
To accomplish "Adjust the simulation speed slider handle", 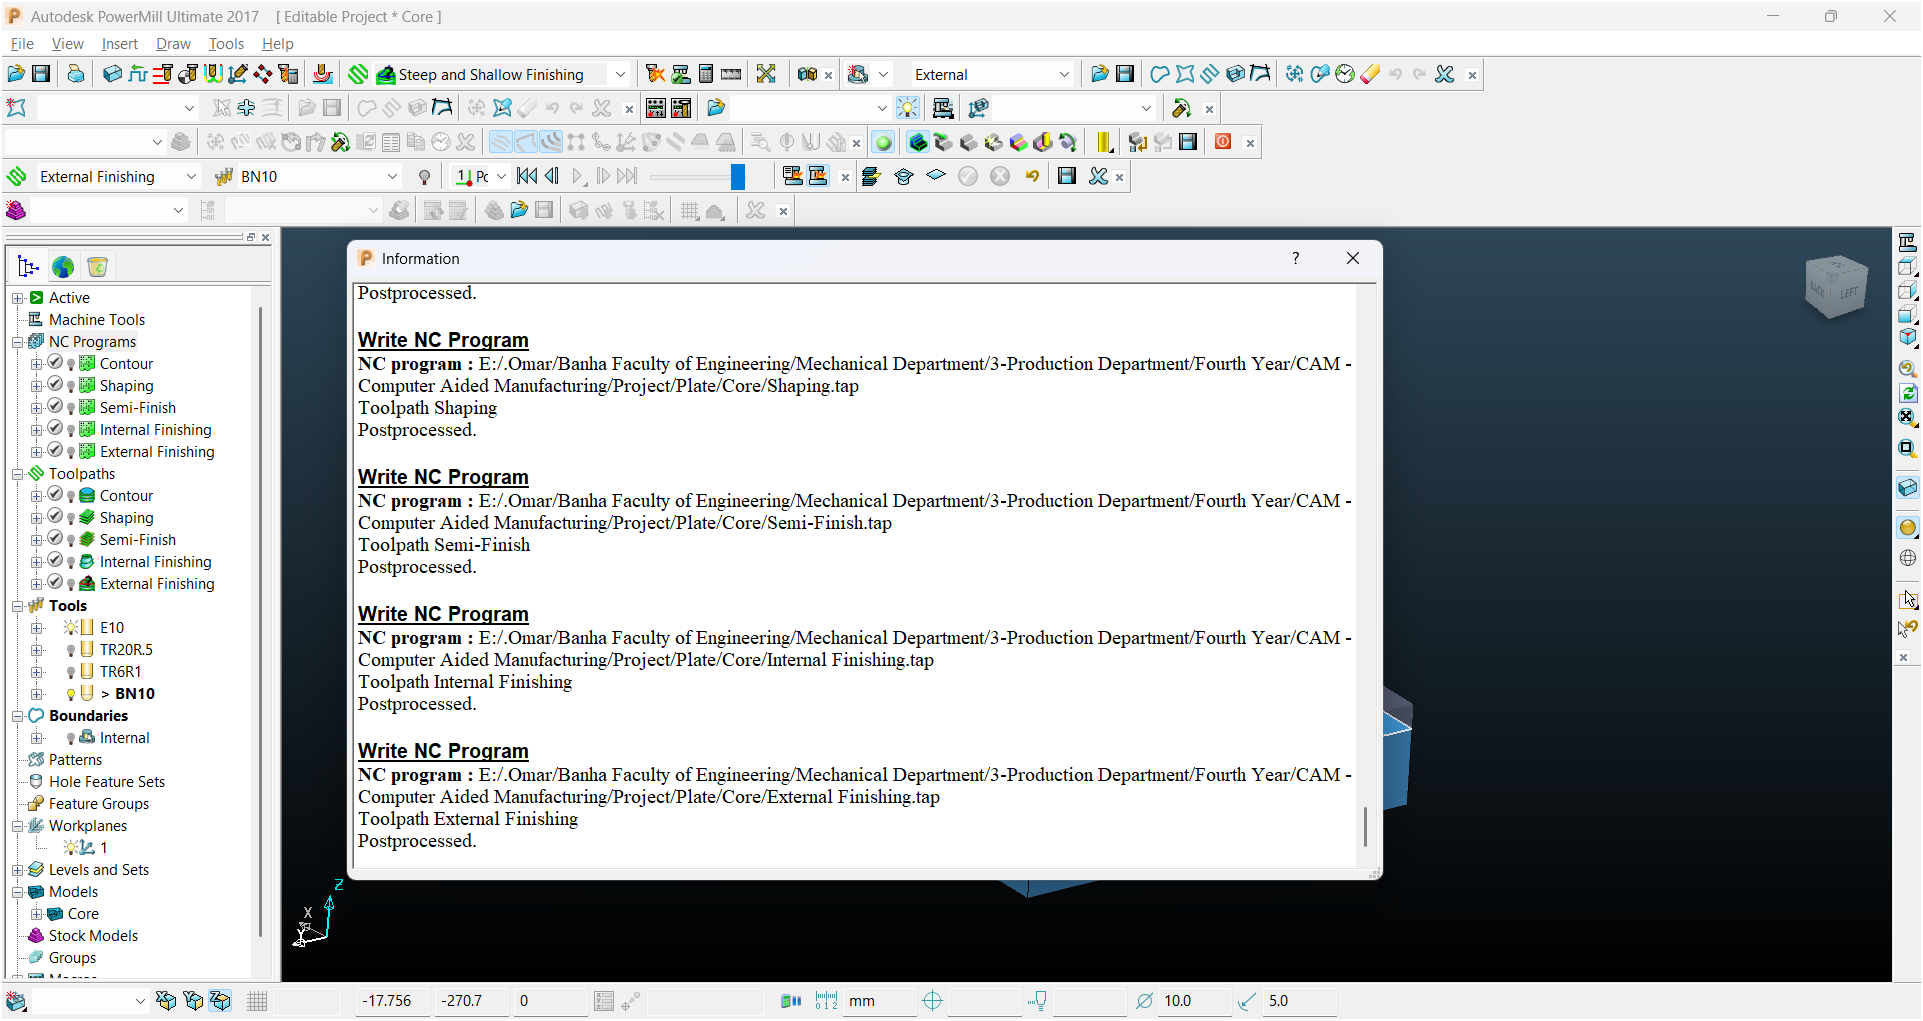I will click(x=738, y=177).
